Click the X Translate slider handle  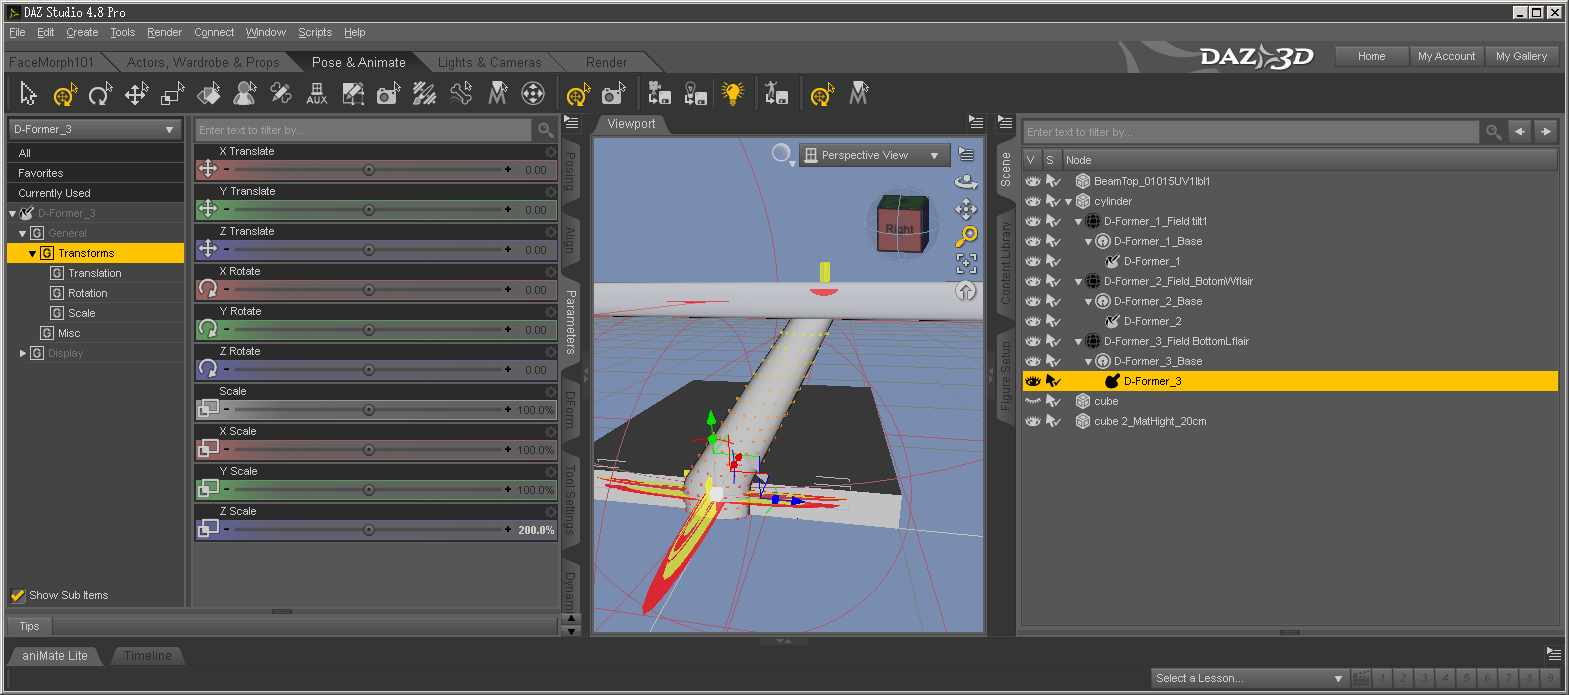[x=369, y=170]
